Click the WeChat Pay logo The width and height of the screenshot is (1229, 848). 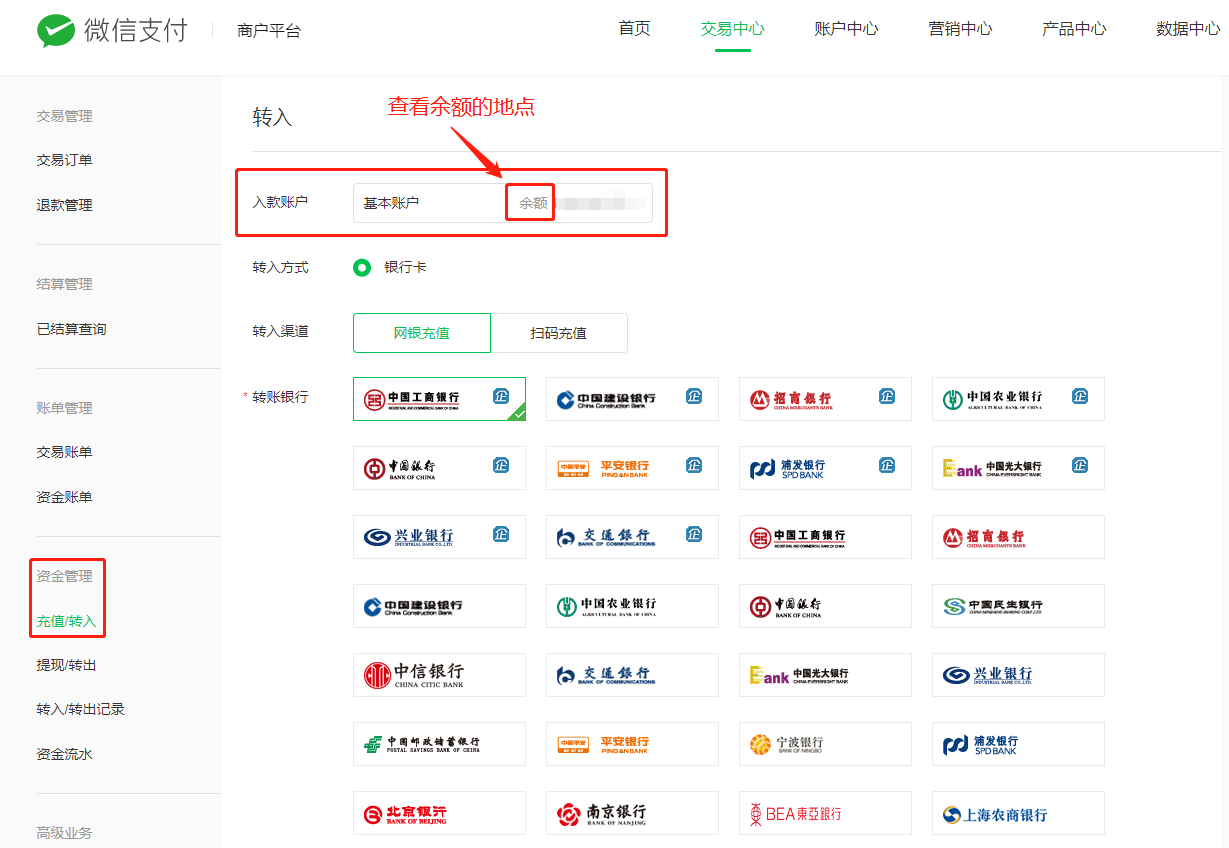click(x=112, y=31)
